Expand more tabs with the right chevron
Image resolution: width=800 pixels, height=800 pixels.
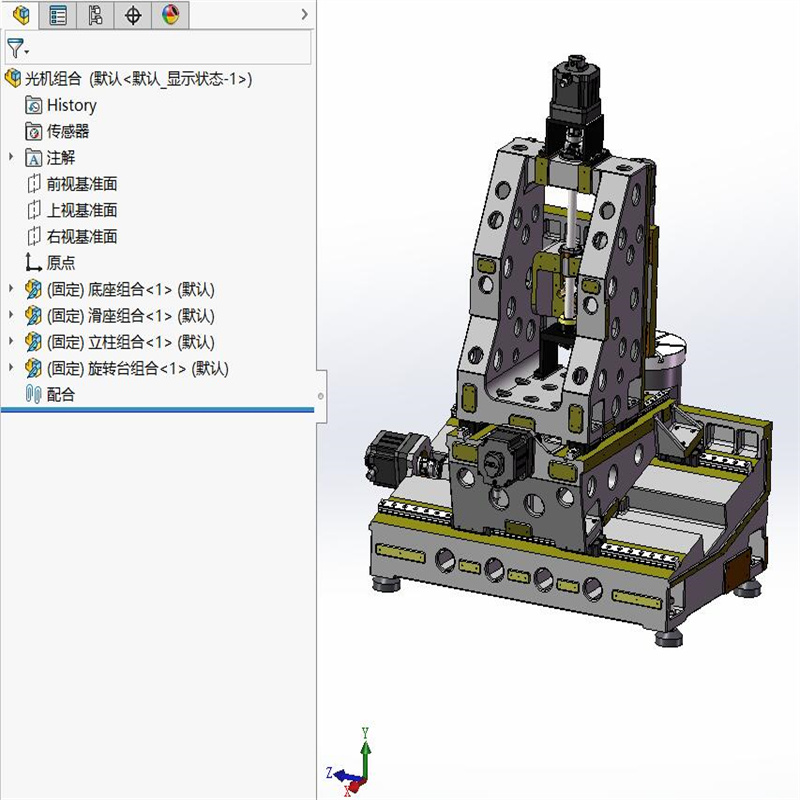coord(305,14)
